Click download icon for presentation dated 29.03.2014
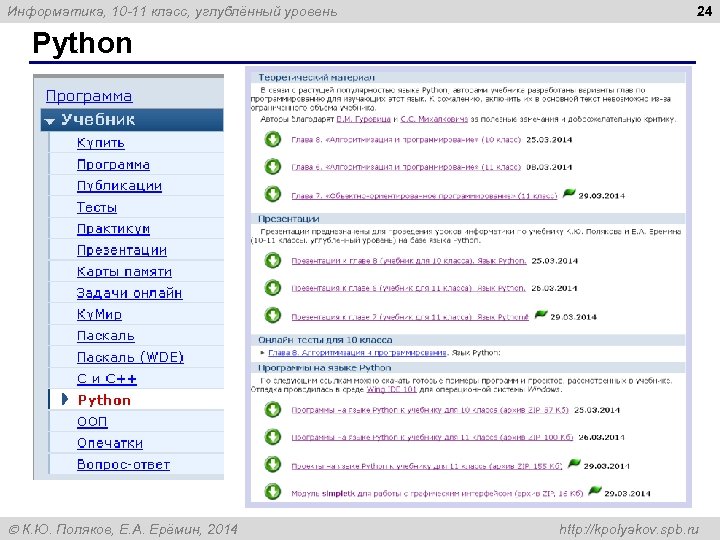This screenshot has width=720, height=540. [273, 315]
